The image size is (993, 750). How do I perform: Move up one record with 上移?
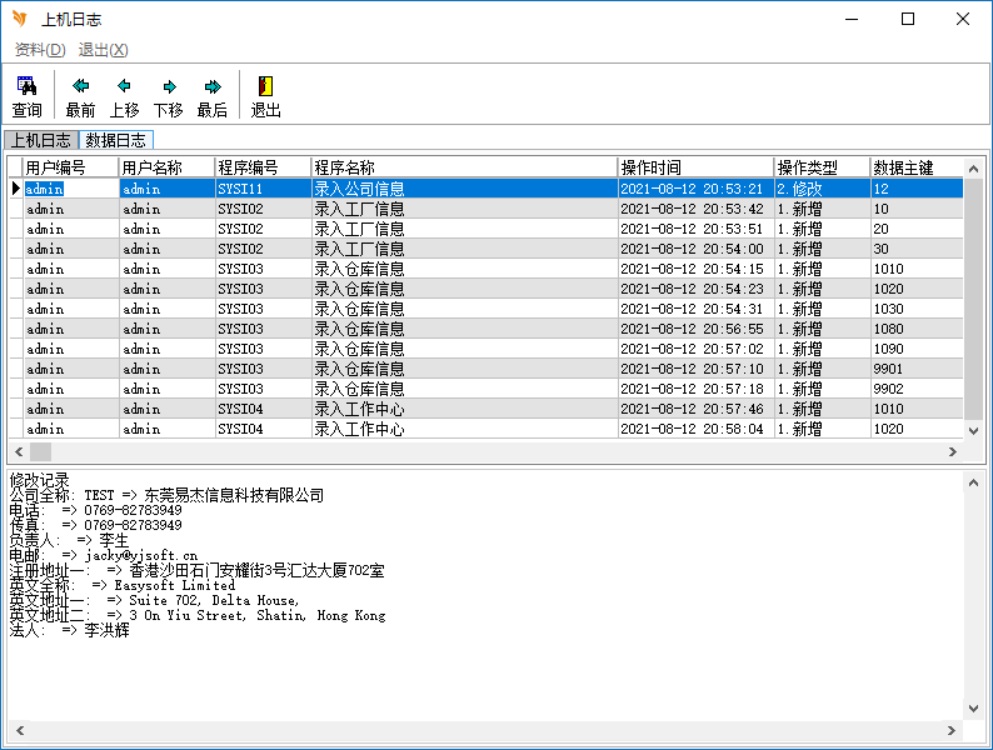(x=124, y=88)
